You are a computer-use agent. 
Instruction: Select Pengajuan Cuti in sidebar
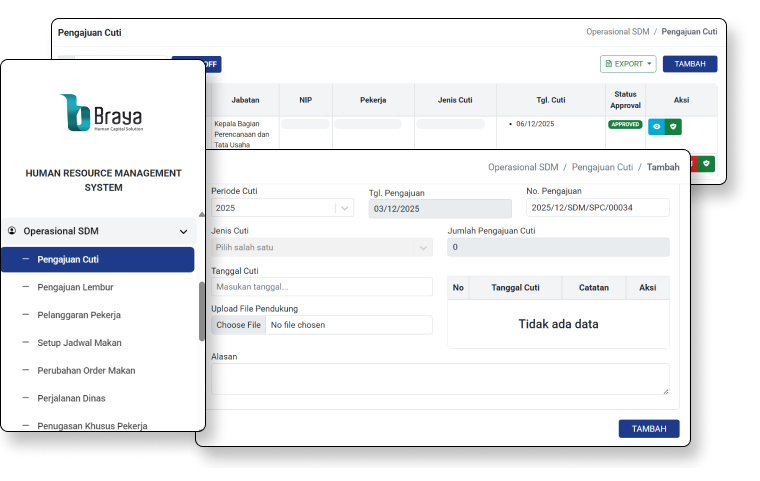(97, 260)
